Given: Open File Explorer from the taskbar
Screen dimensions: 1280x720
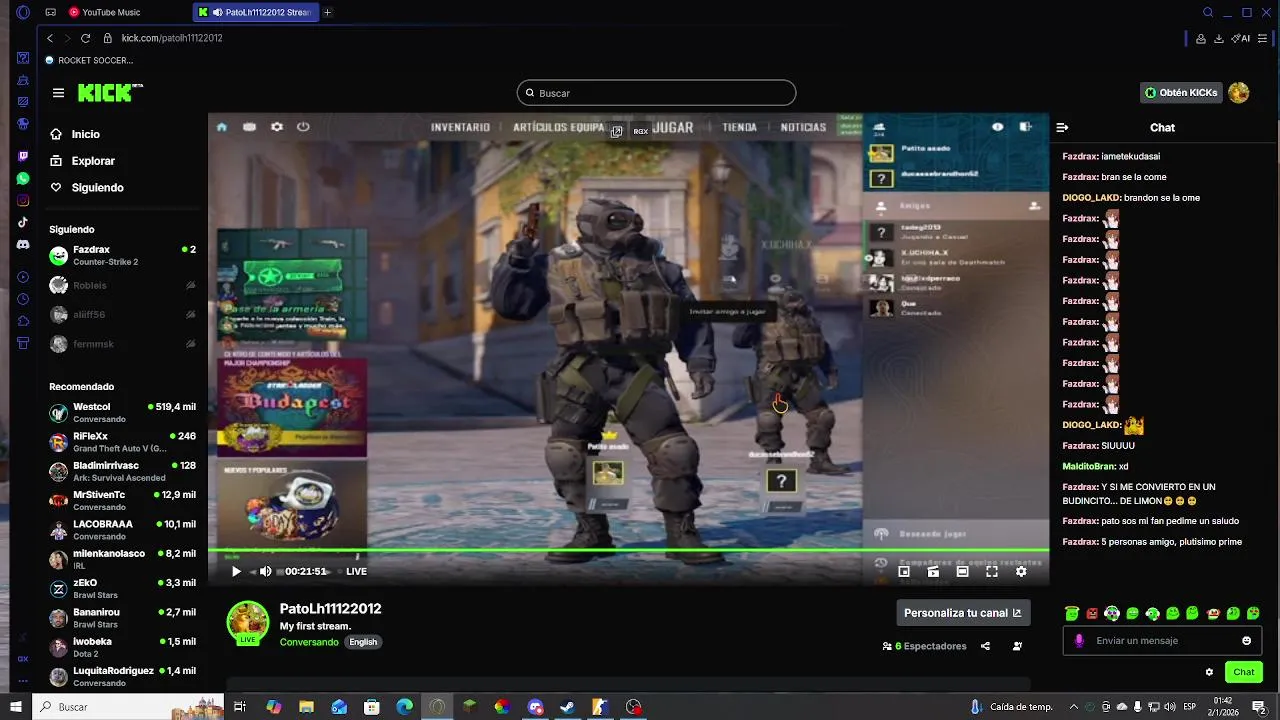Looking at the screenshot, I should tap(306, 707).
